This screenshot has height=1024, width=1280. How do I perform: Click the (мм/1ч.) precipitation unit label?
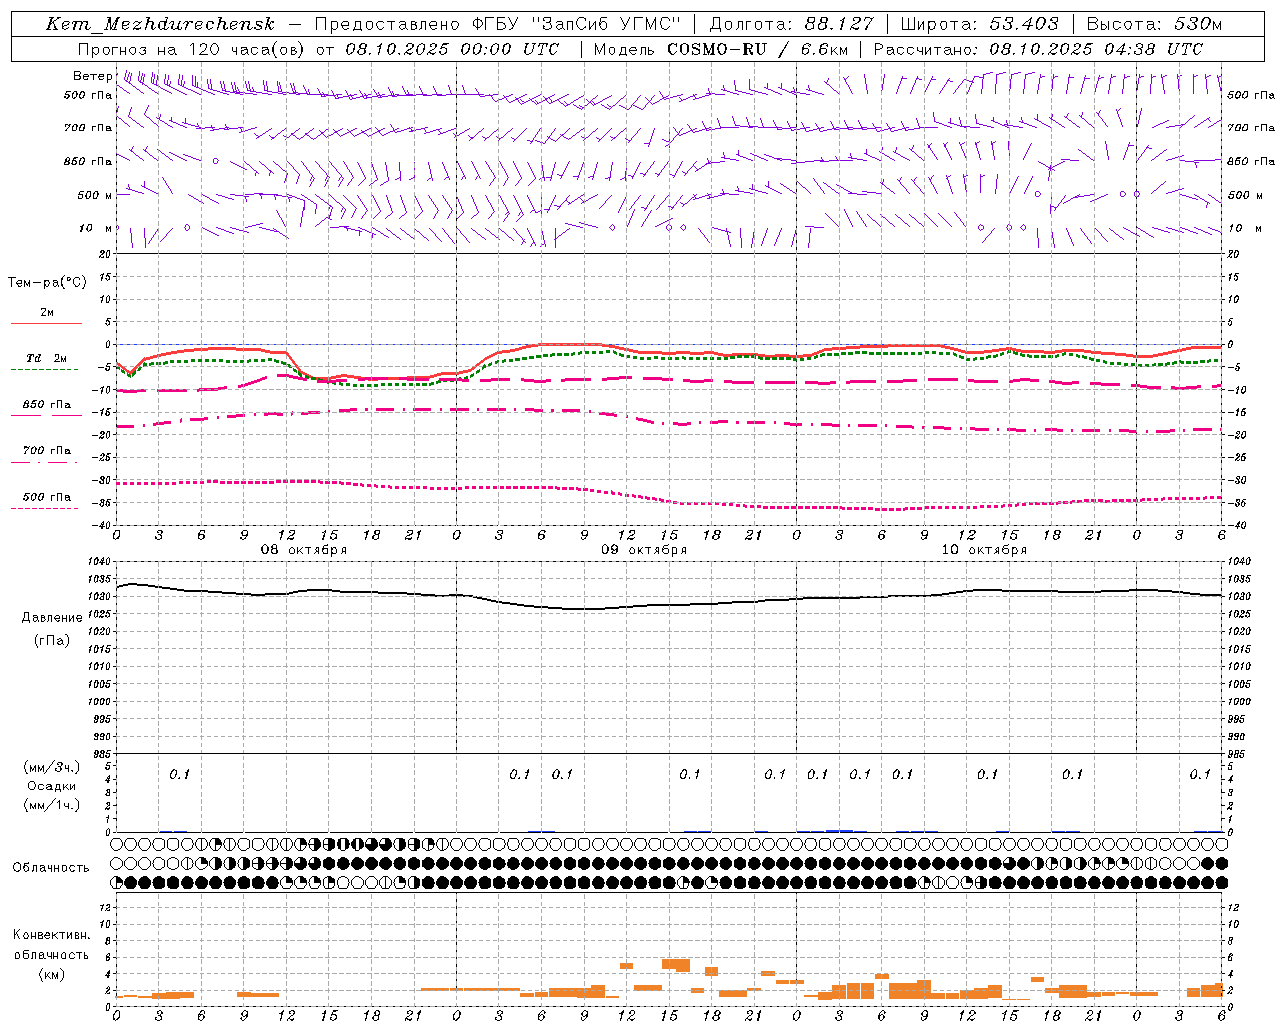[x=52, y=806]
